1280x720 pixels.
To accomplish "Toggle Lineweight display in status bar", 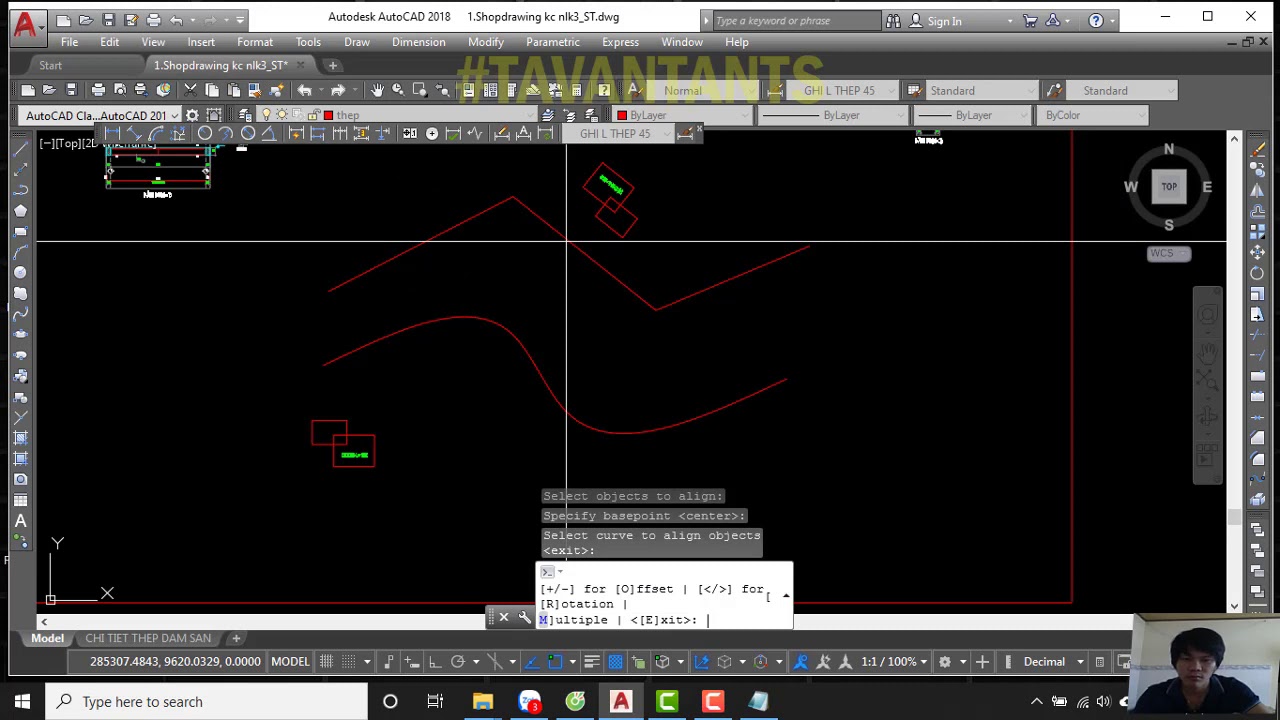I will pos(592,662).
